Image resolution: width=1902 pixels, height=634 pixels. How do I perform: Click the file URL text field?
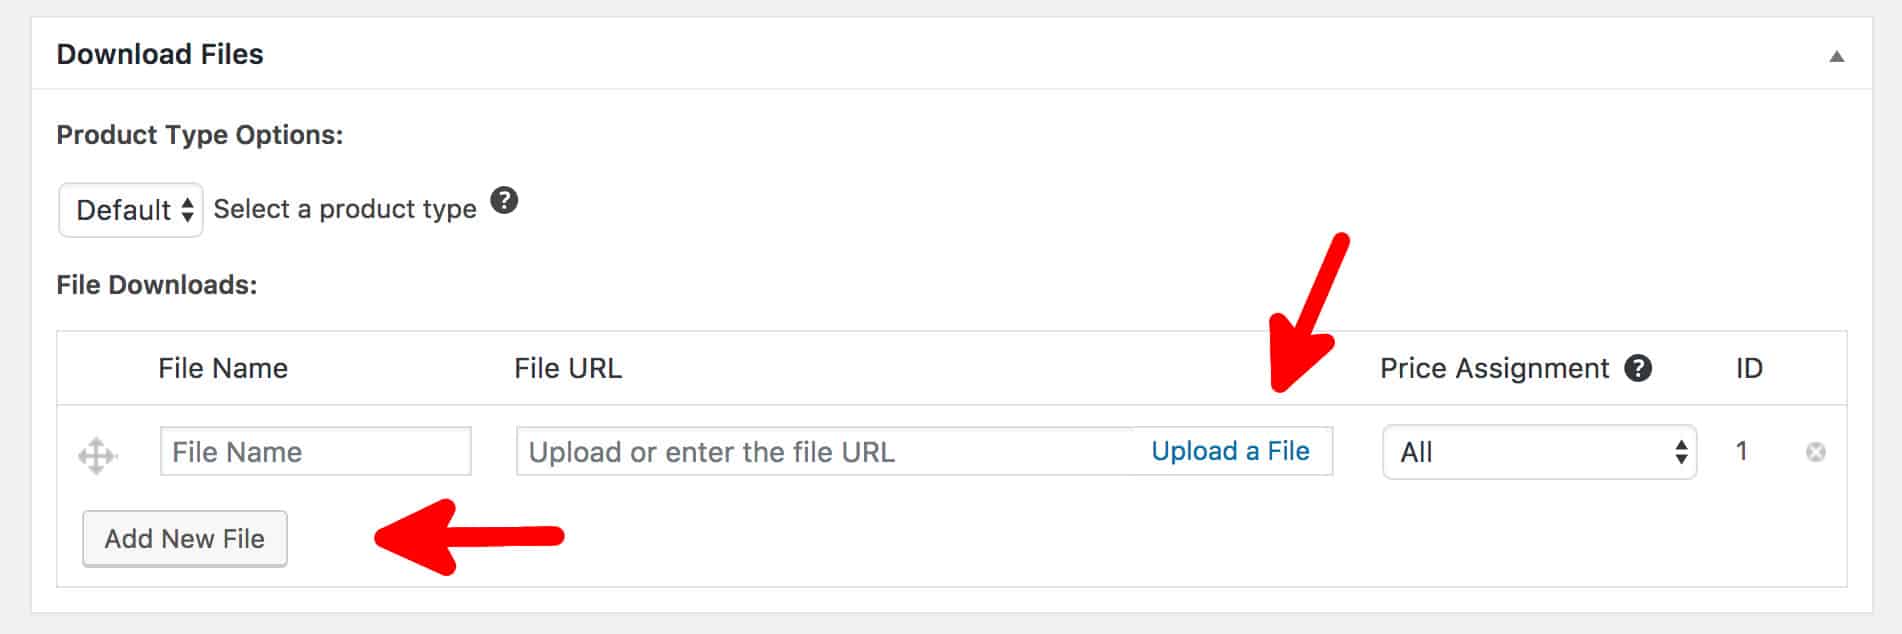click(826, 451)
